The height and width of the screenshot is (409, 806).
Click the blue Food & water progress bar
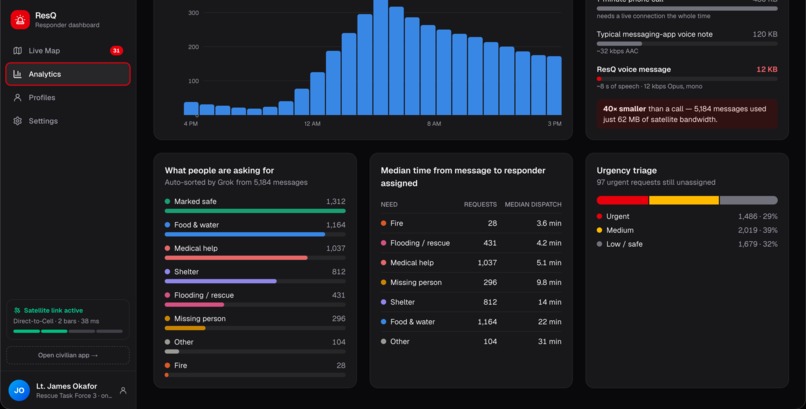coord(245,234)
